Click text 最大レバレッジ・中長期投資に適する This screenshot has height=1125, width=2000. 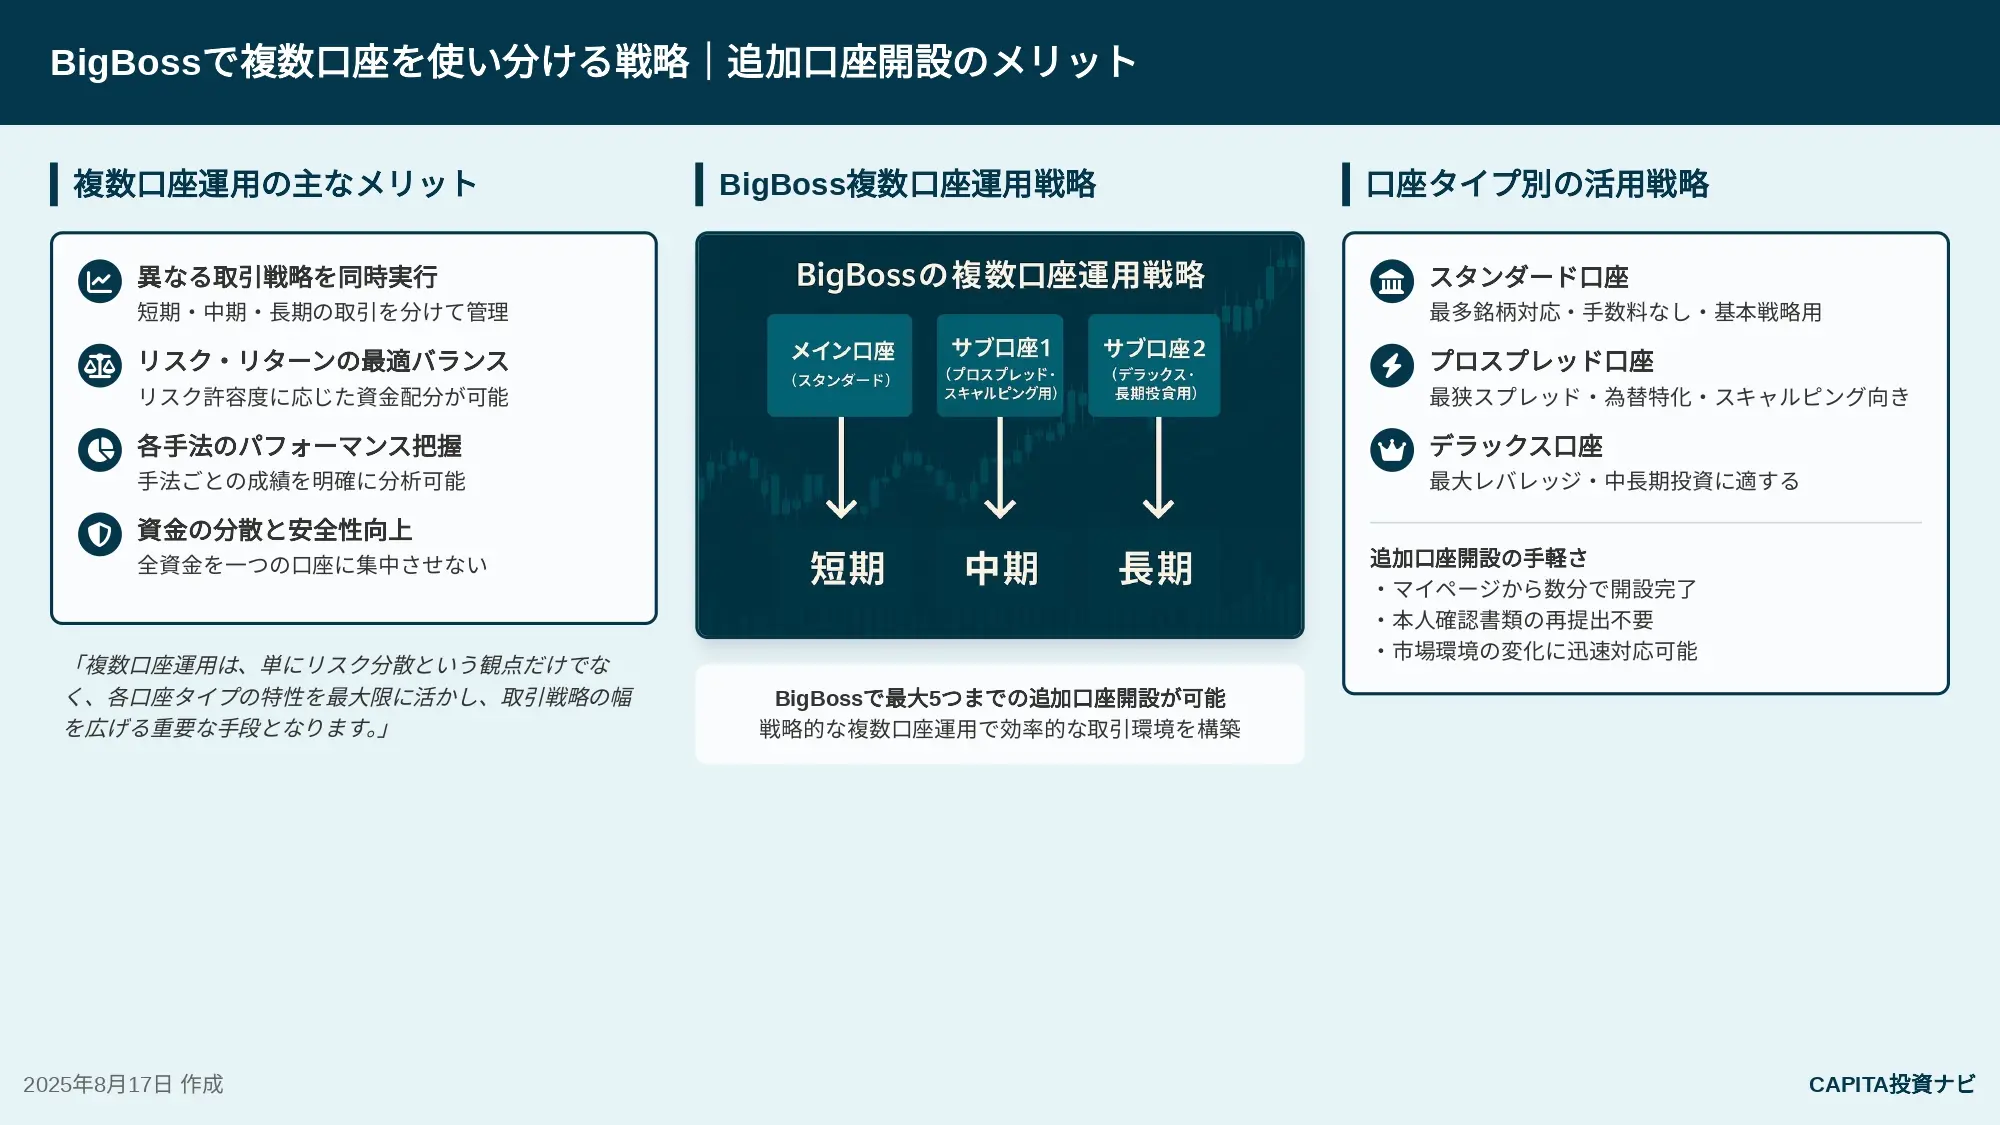click(x=1614, y=481)
